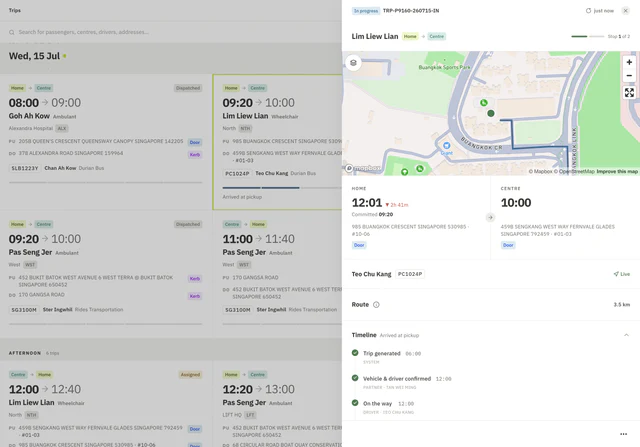Click plate SLB1223Y on Goh Ah Kow trip
Viewport: 640px width, 447px height.
click(24, 168)
